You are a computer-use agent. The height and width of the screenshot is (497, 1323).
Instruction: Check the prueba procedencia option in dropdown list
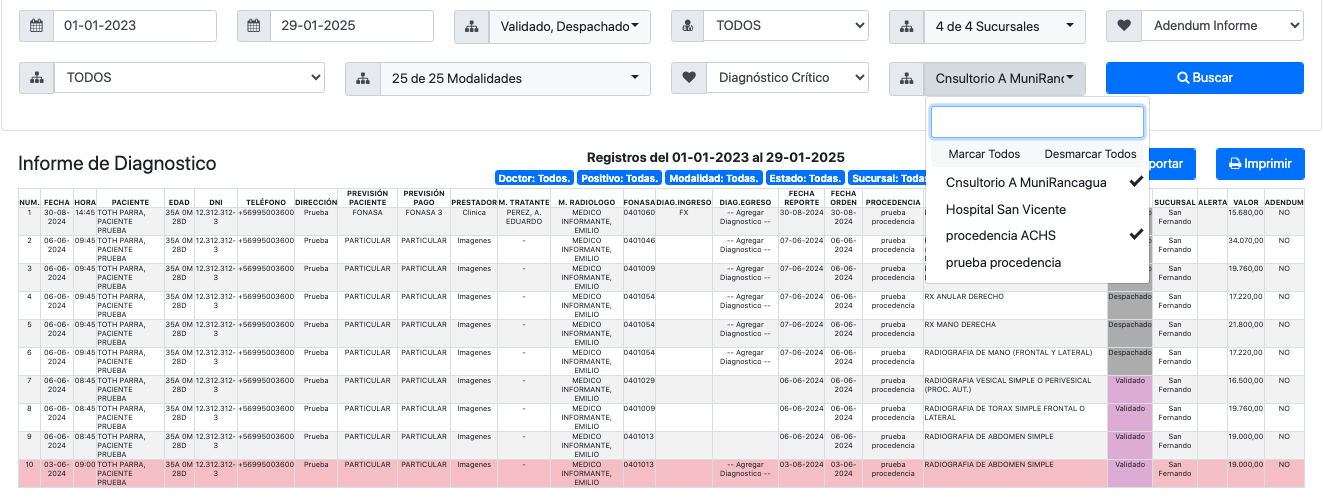coord(1037,263)
